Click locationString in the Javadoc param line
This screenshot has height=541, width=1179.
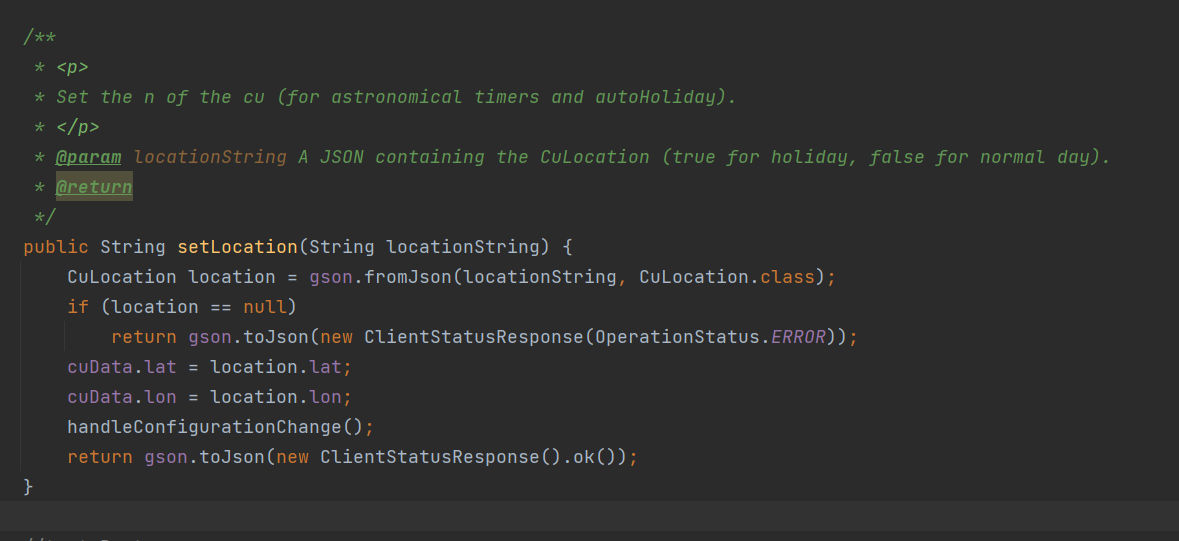pos(210,157)
